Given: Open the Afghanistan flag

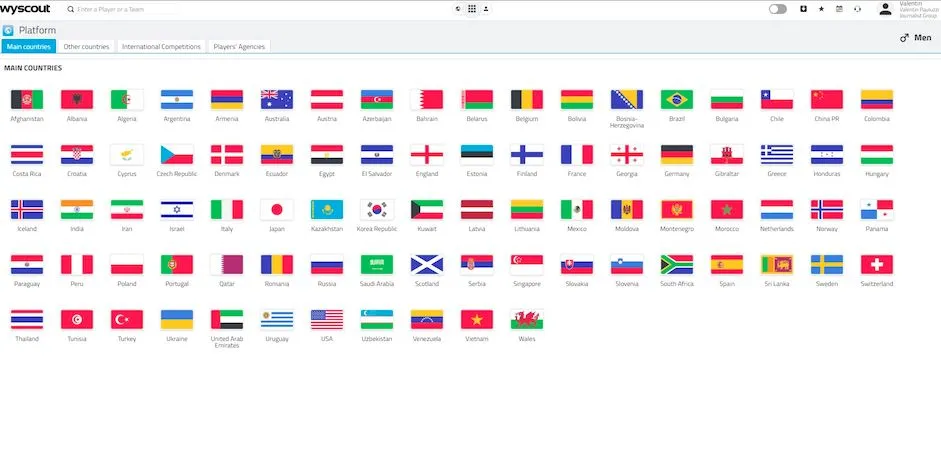Looking at the screenshot, I should tap(27, 100).
